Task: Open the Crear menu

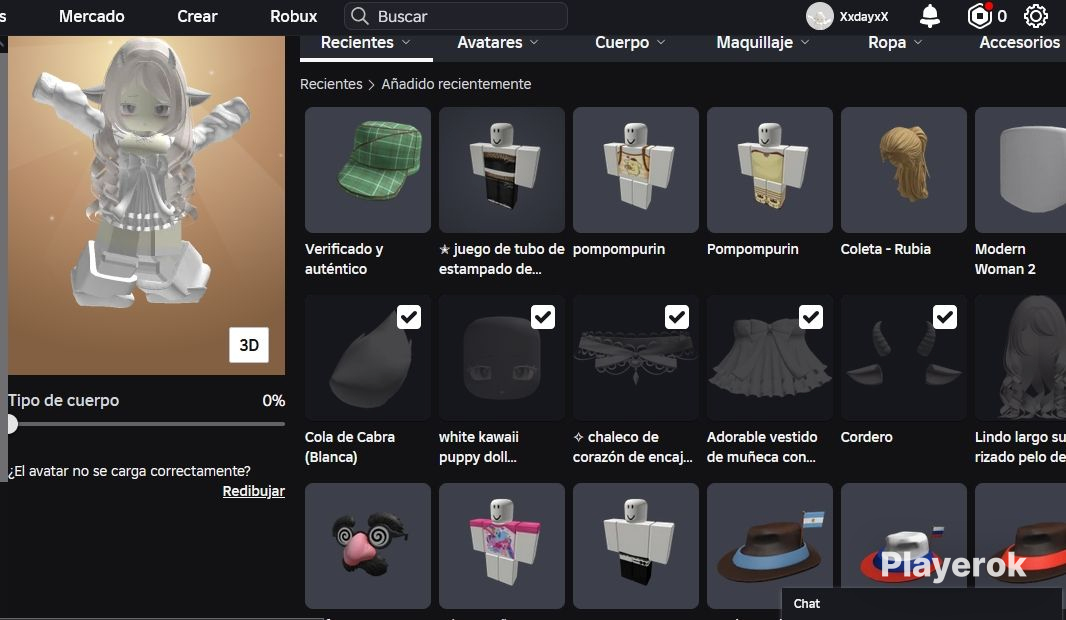Action: click(197, 16)
